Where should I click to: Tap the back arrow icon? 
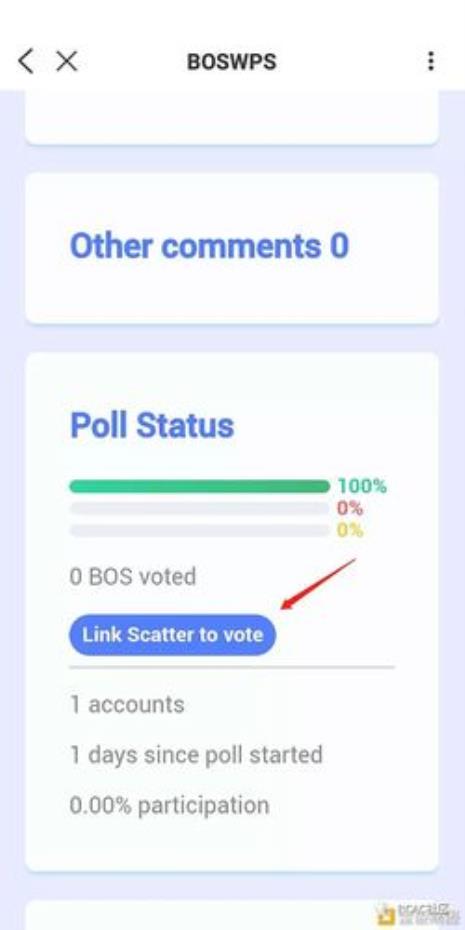click(x=26, y=61)
